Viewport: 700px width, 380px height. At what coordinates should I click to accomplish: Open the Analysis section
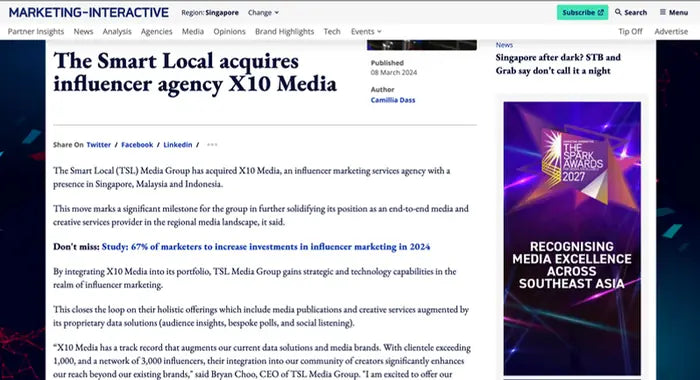(x=117, y=31)
